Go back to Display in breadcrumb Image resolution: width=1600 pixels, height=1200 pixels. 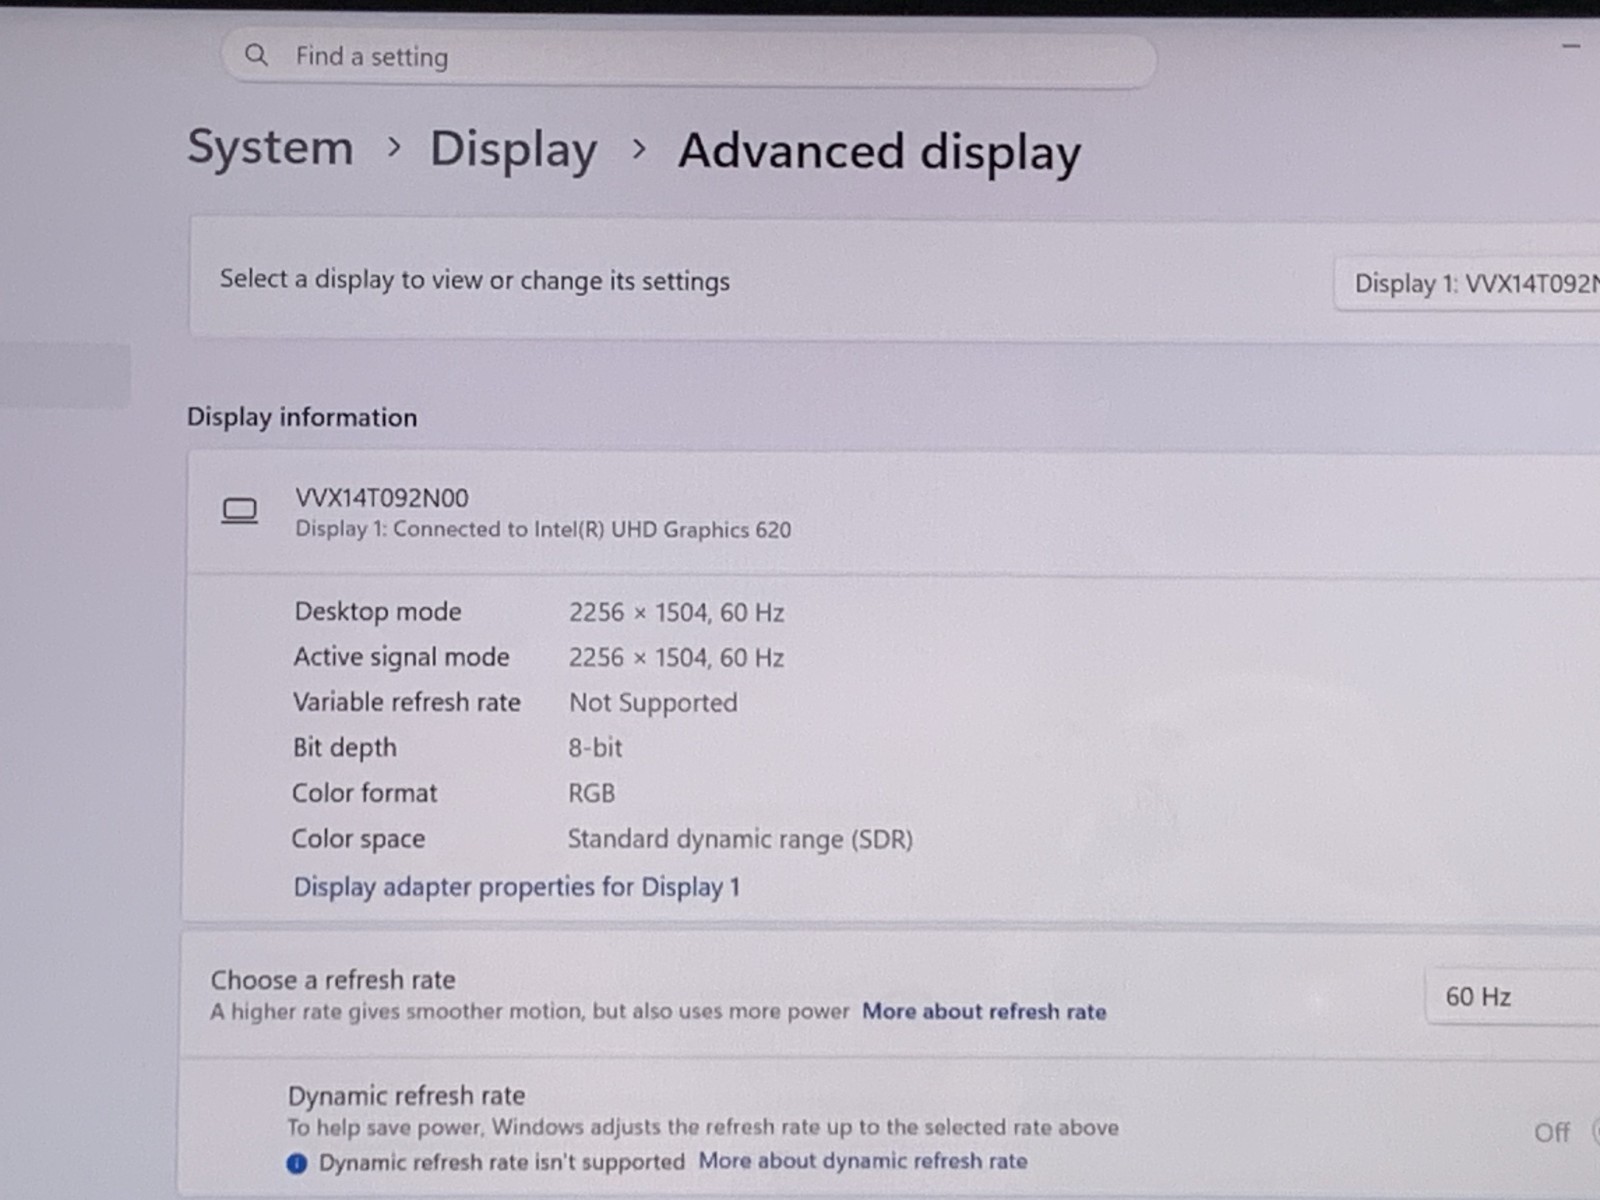[513, 150]
